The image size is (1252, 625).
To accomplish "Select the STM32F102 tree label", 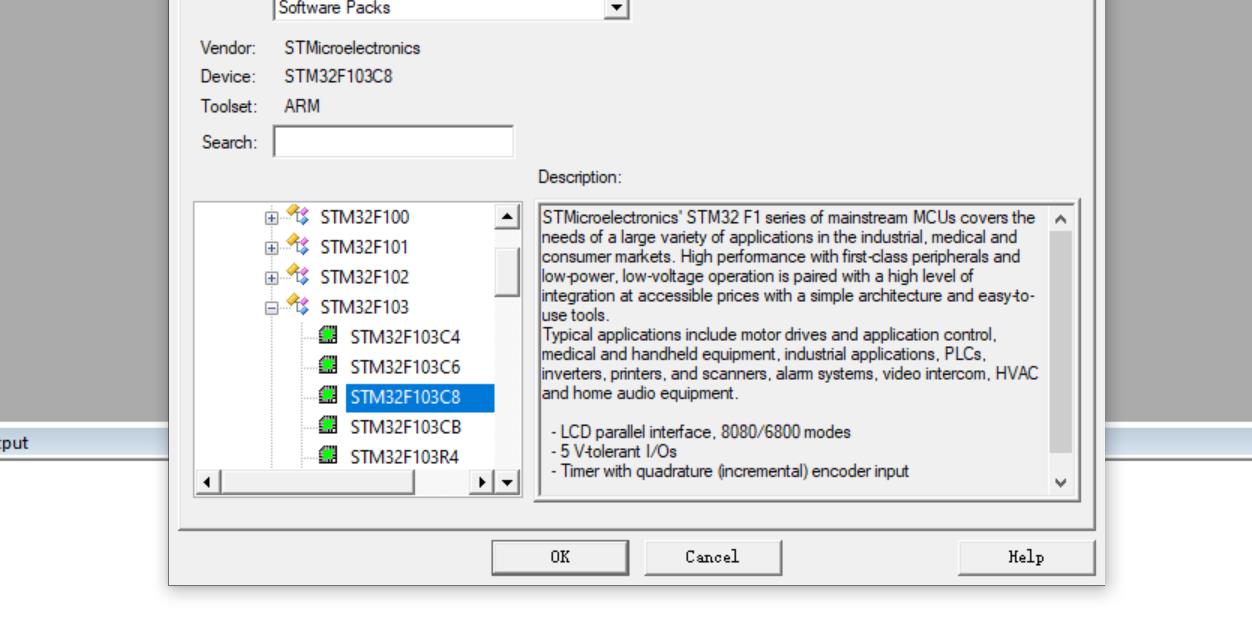I will click(364, 277).
